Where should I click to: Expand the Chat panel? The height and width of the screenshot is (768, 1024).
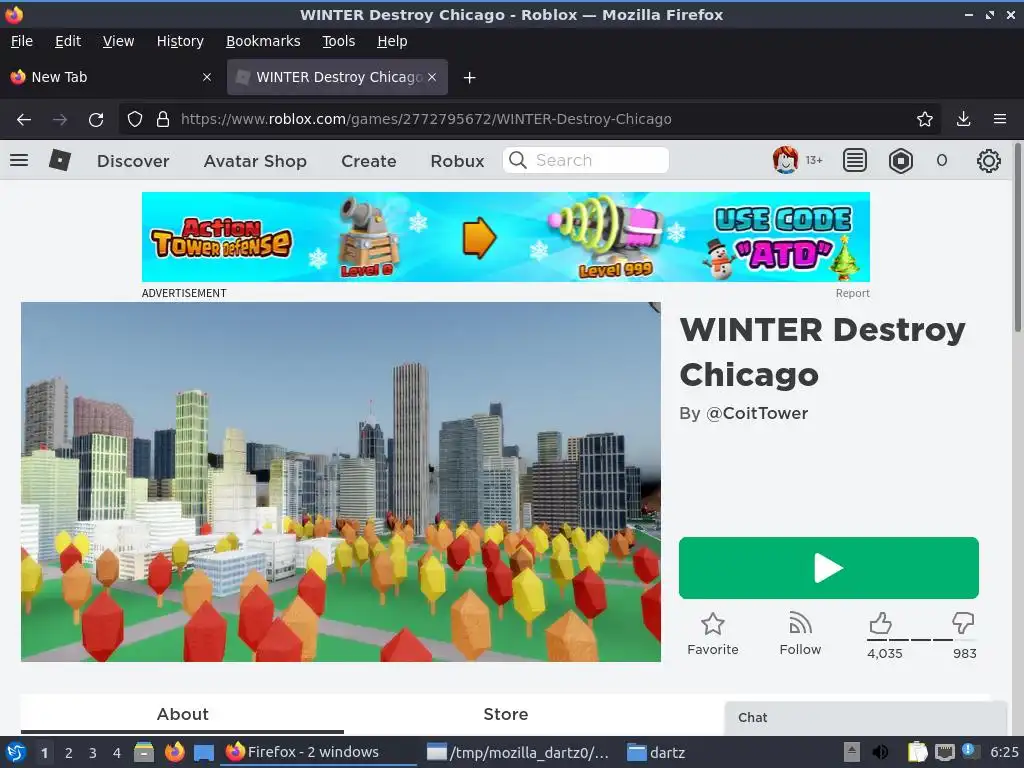pos(865,718)
